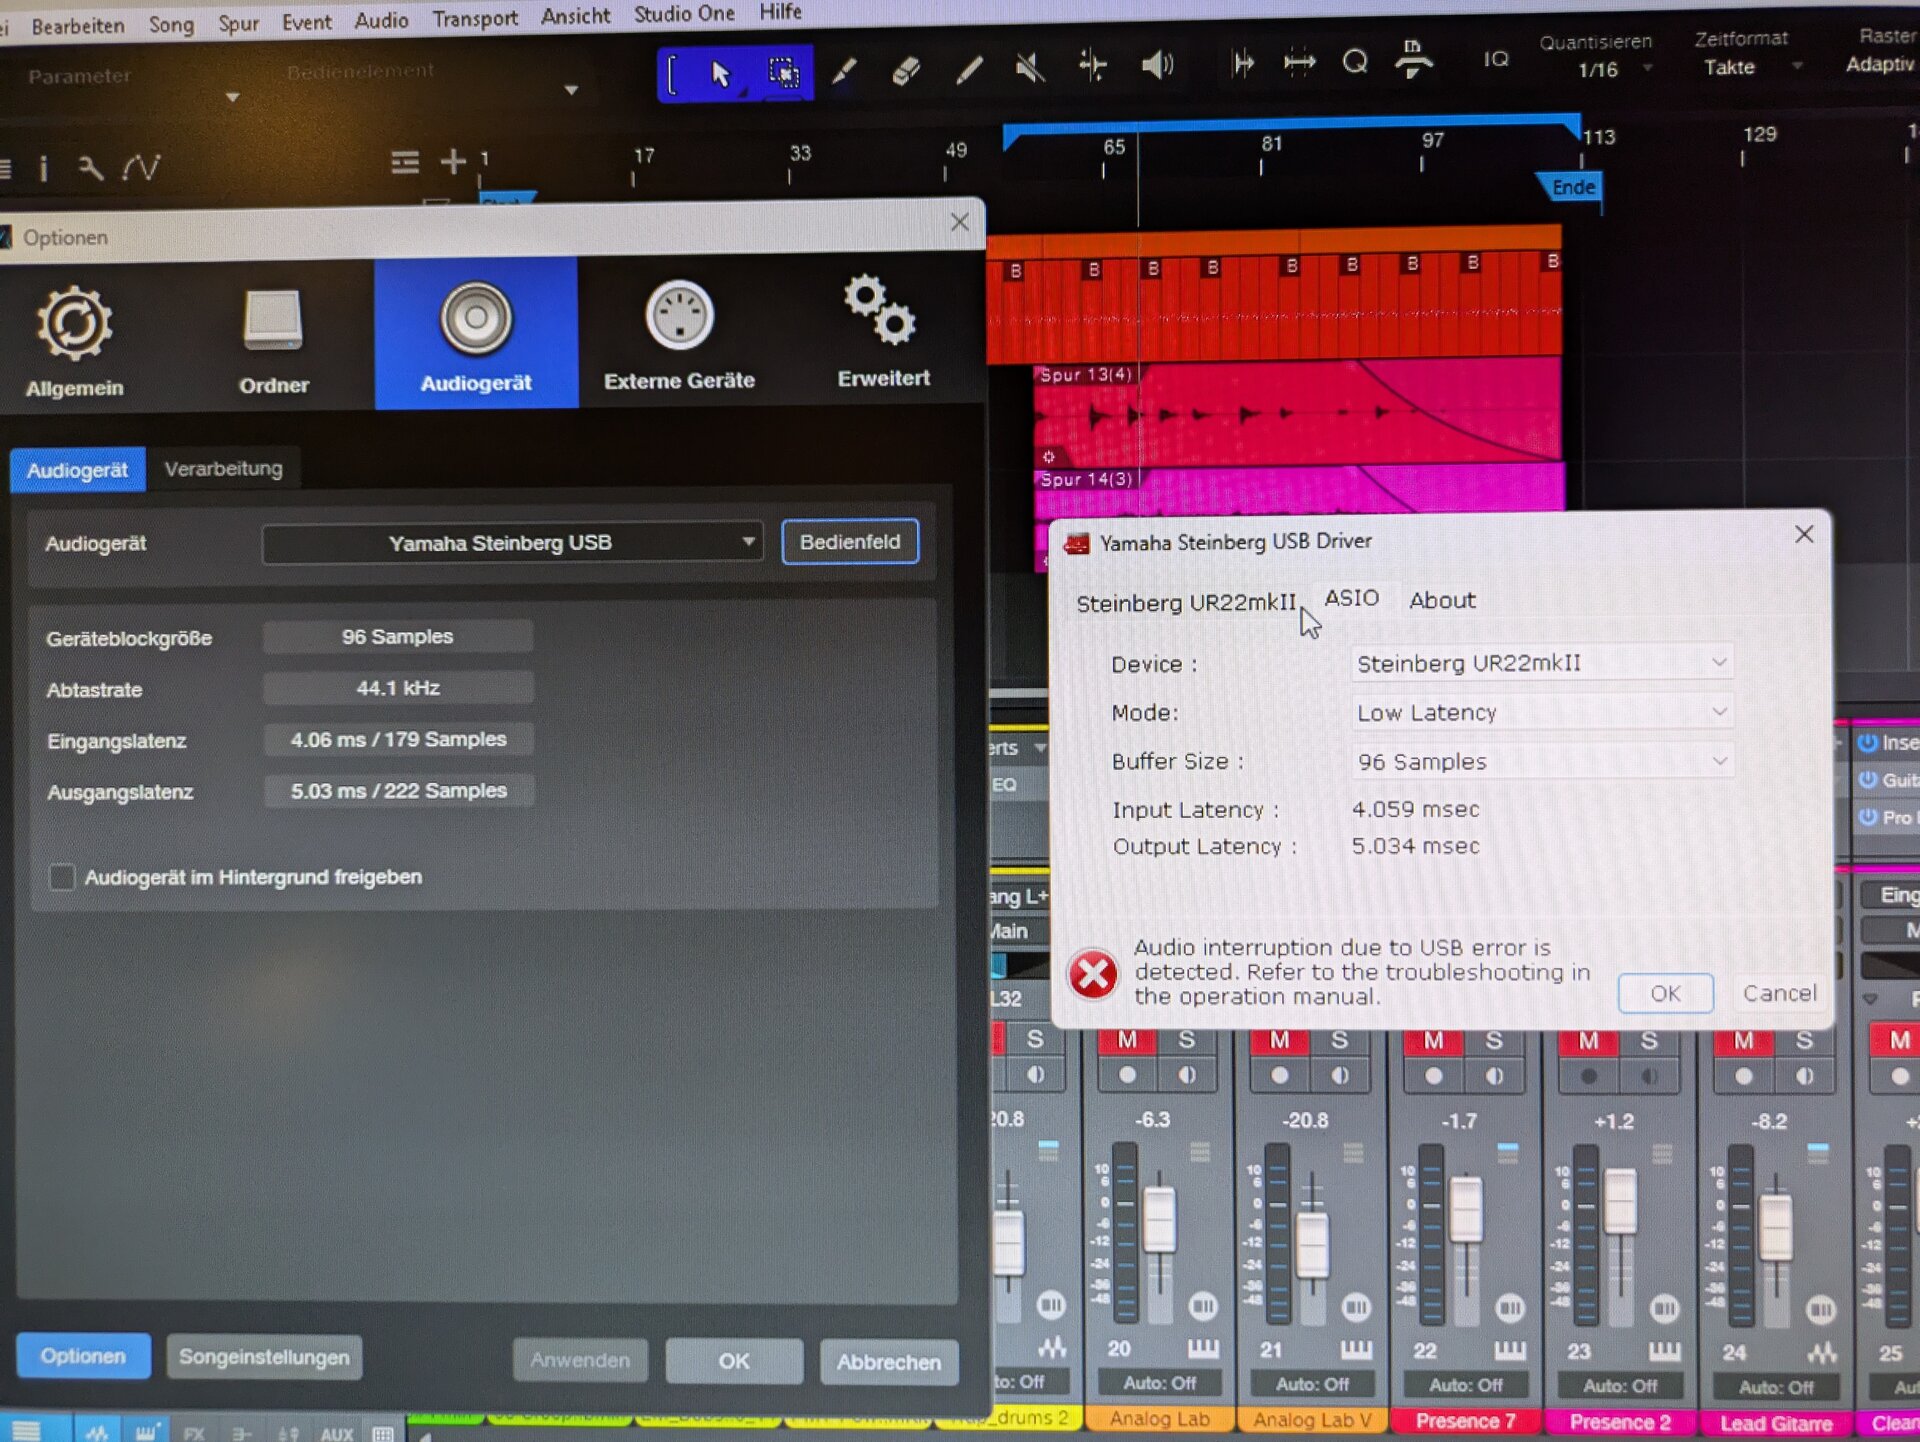Select the Arrow tool in toolbar
Screen dimensions: 1920x1442
tap(720, 73)
